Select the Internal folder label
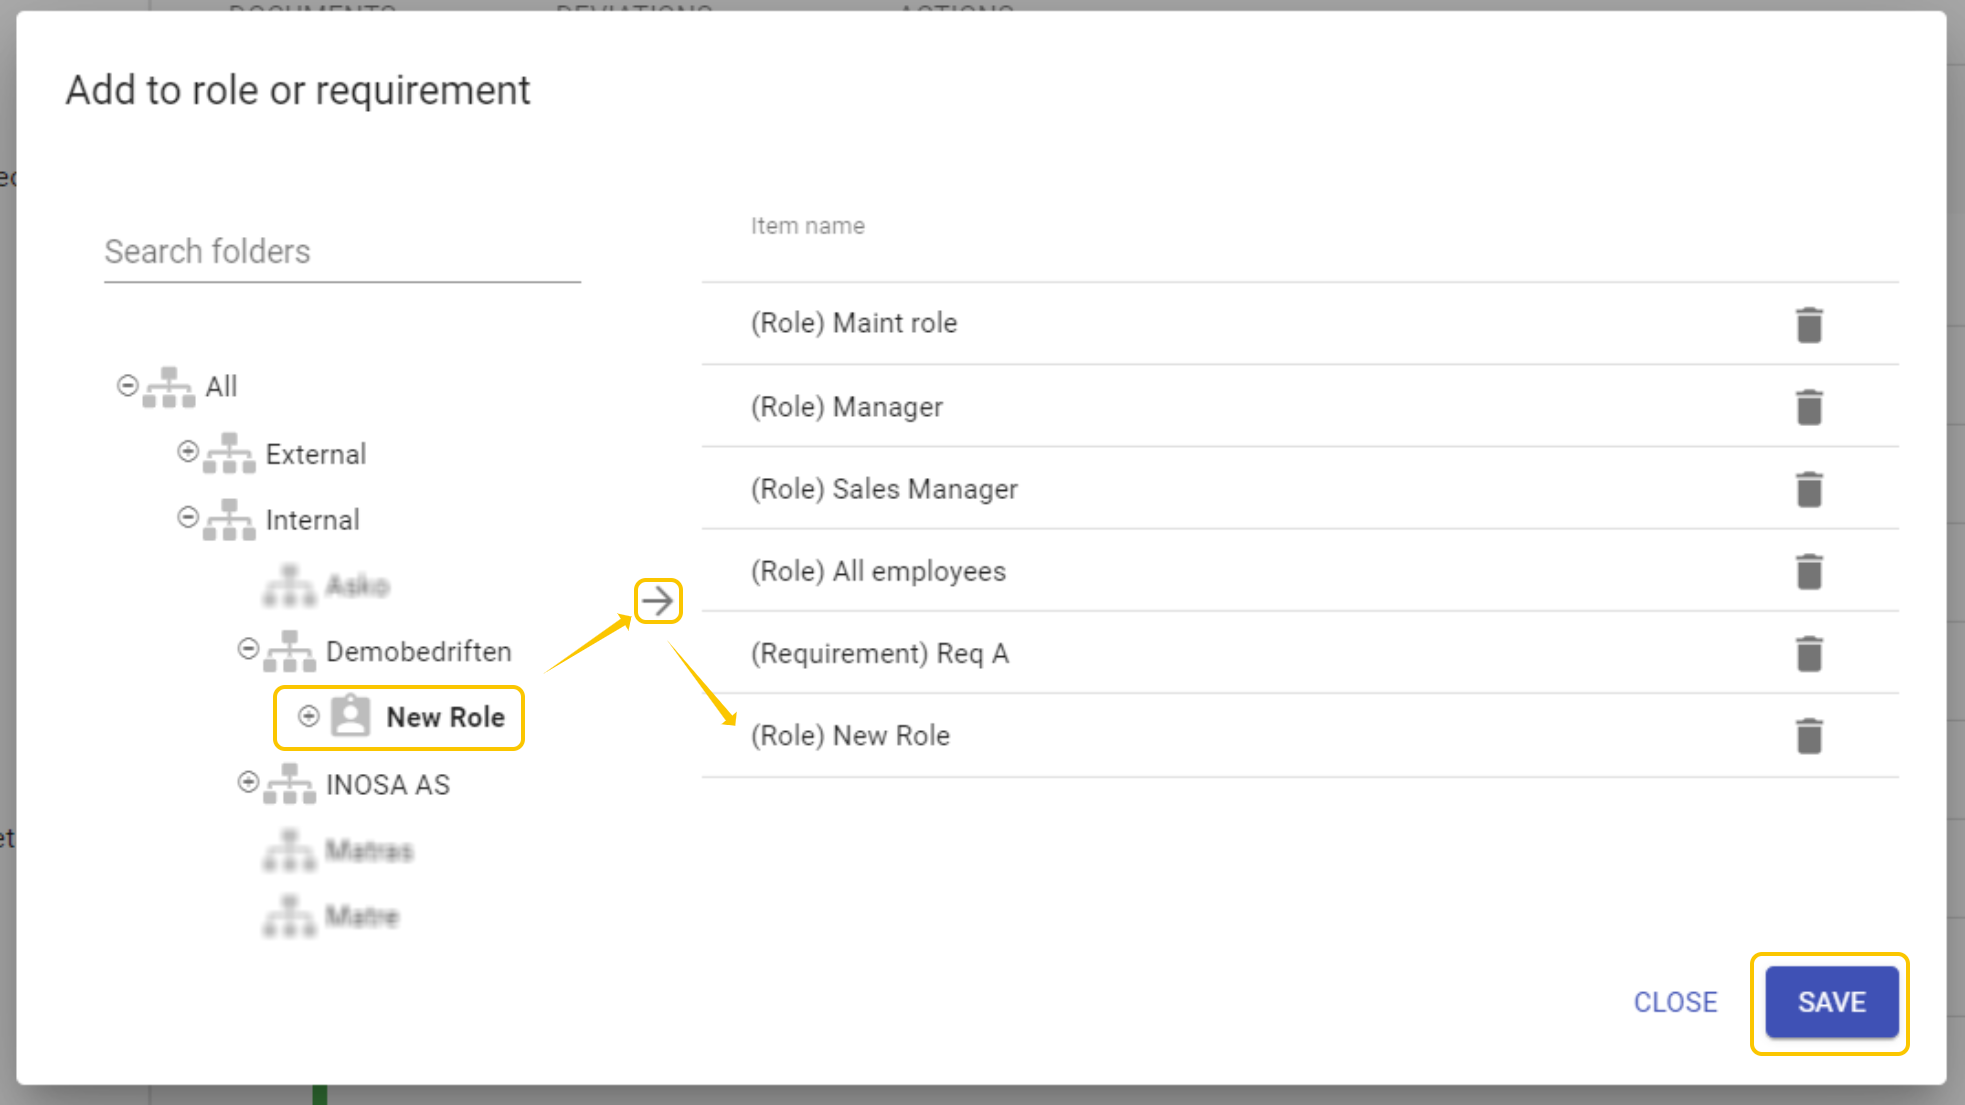Viewport: 1965px width, 1105px height. pyautogui.click(x=312, y=520)
